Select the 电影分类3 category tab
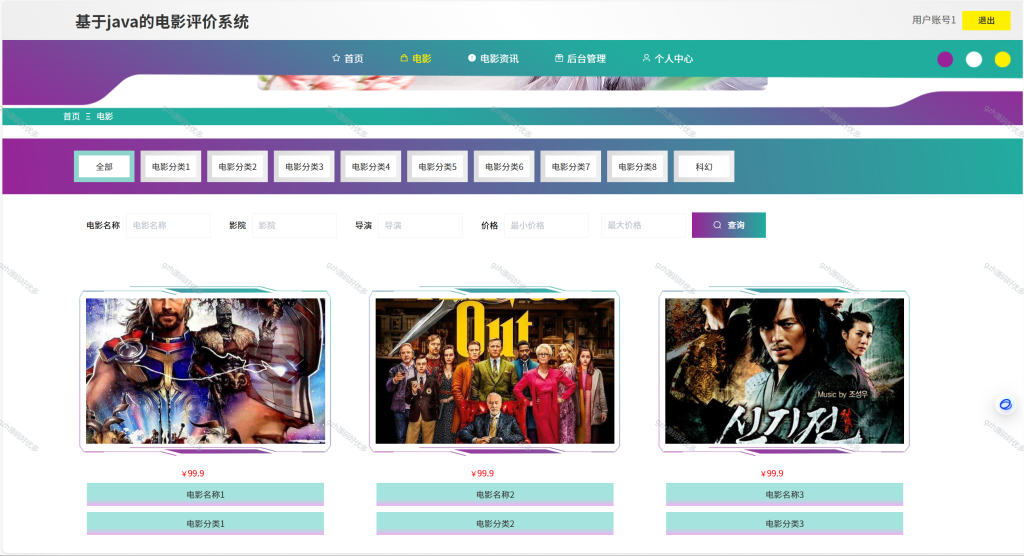1024x556 pixels. (304, 167)
